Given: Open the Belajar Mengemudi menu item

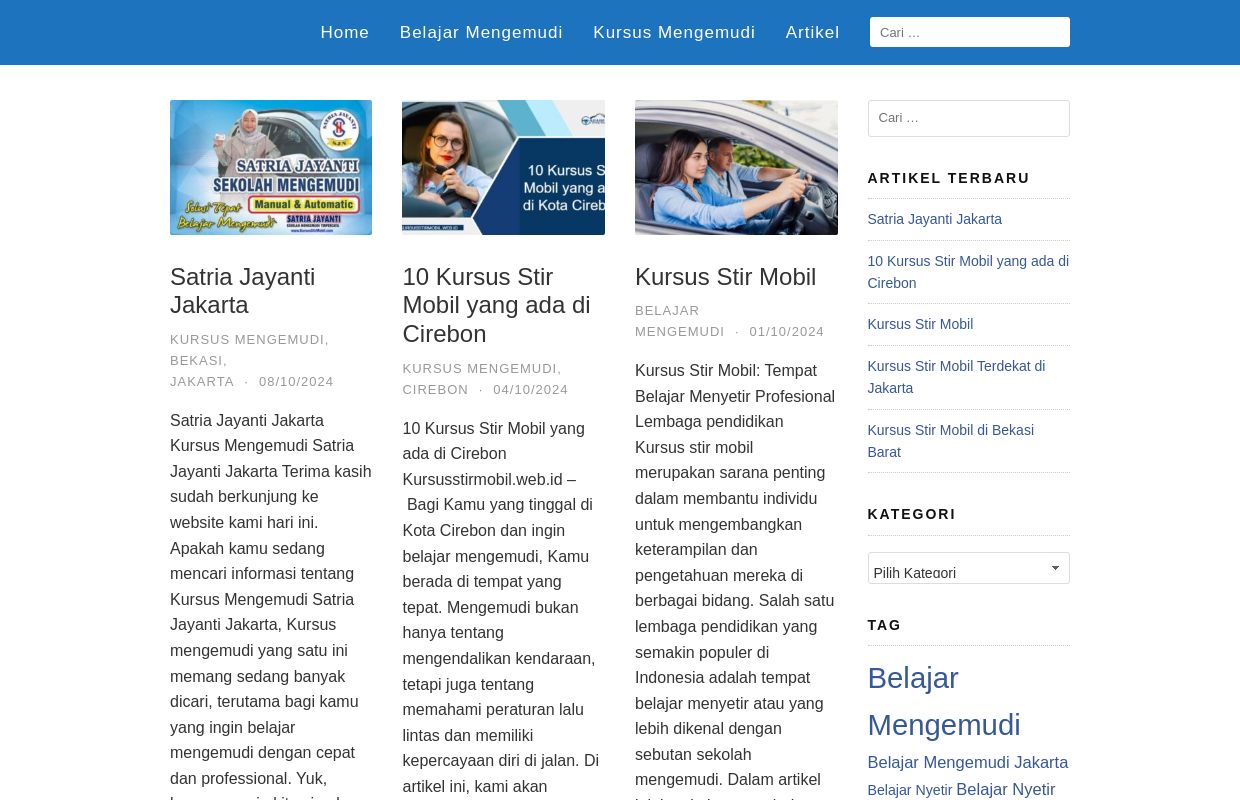Looking at the screenshot, I should pos(481,32).
